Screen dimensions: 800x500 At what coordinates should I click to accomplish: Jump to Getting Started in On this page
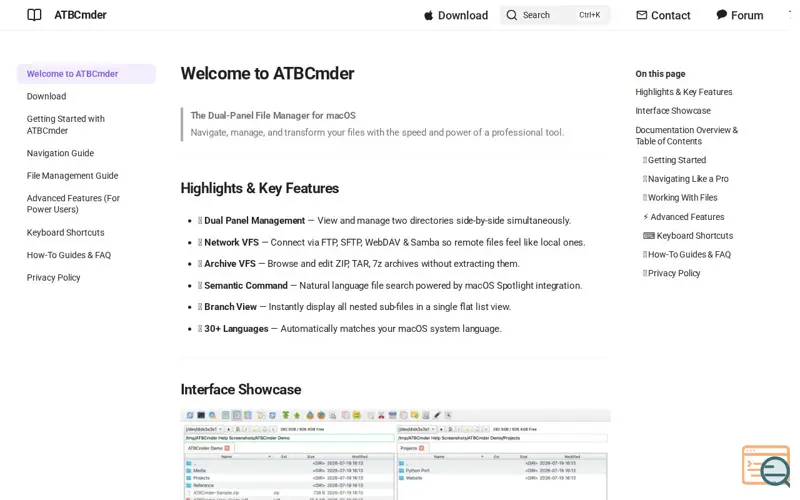(674, 160)
